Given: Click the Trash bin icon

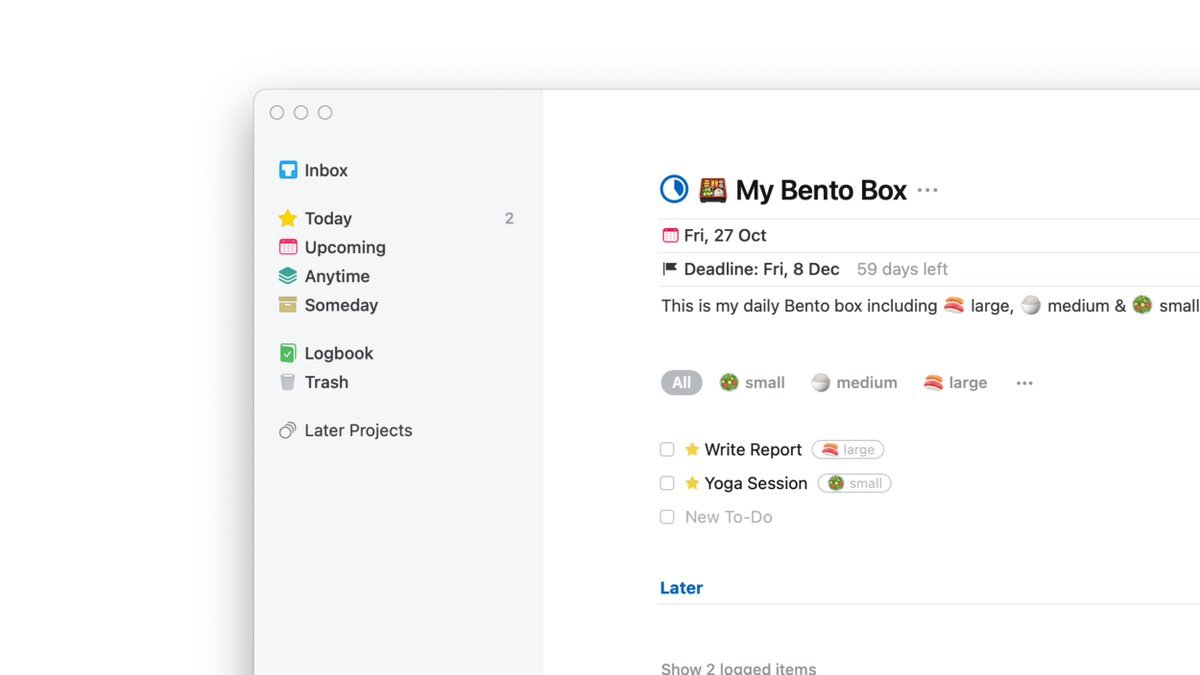Looking at the screenshot, I should pyautogui.click(x=288, y=382).
